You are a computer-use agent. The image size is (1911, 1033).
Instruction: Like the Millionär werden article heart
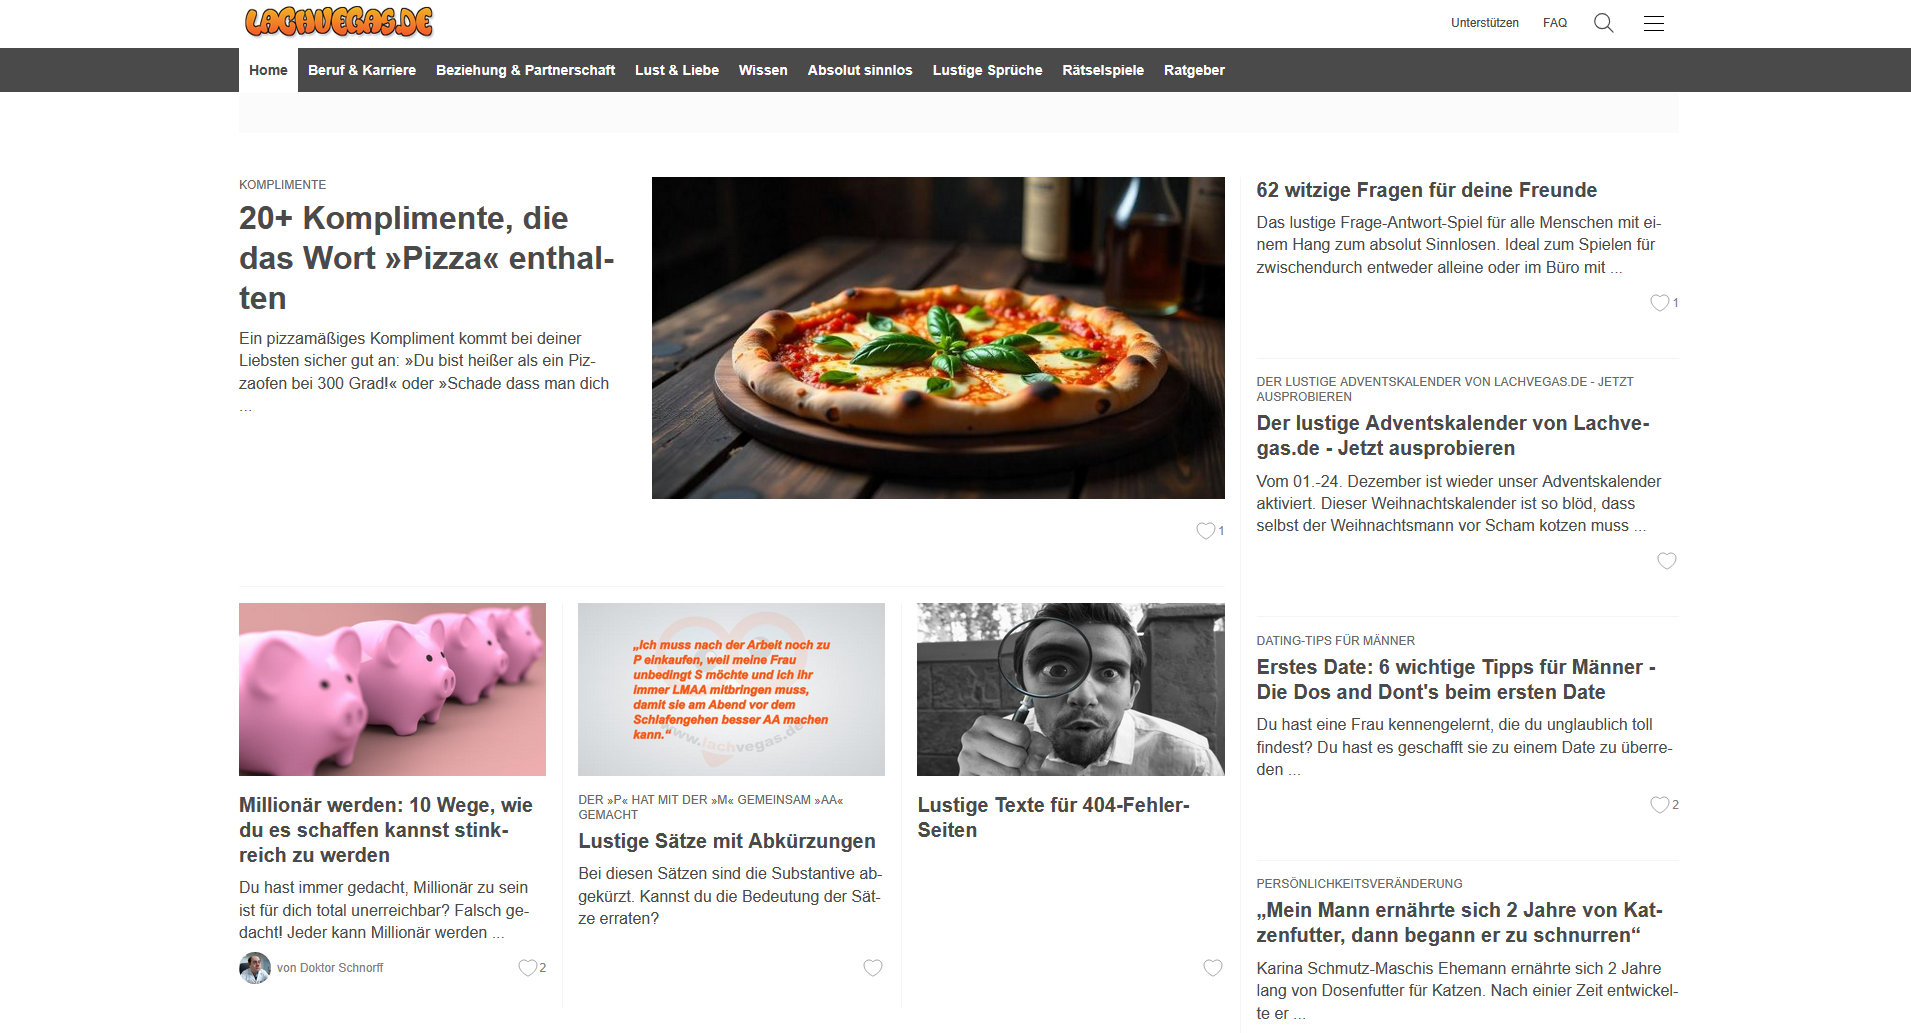(x=527, y=968)
